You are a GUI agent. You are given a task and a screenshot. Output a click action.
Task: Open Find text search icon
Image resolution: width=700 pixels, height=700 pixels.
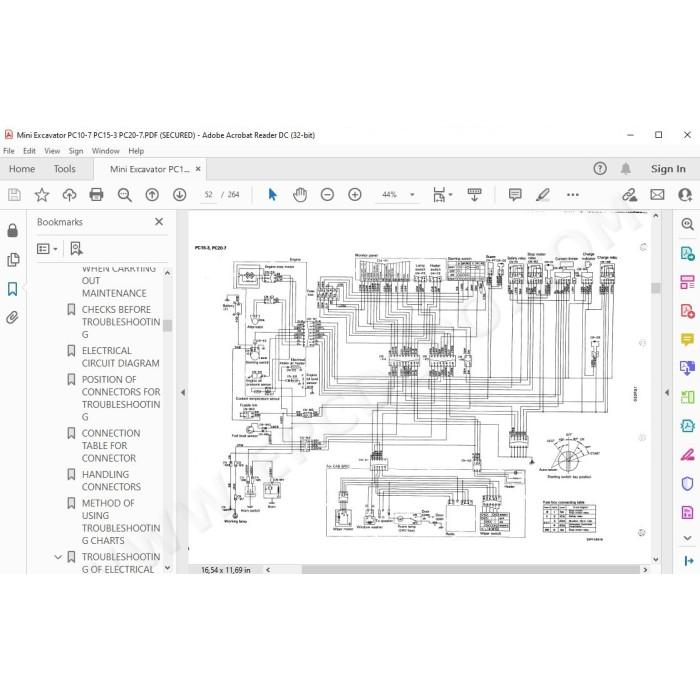(125, 195)
